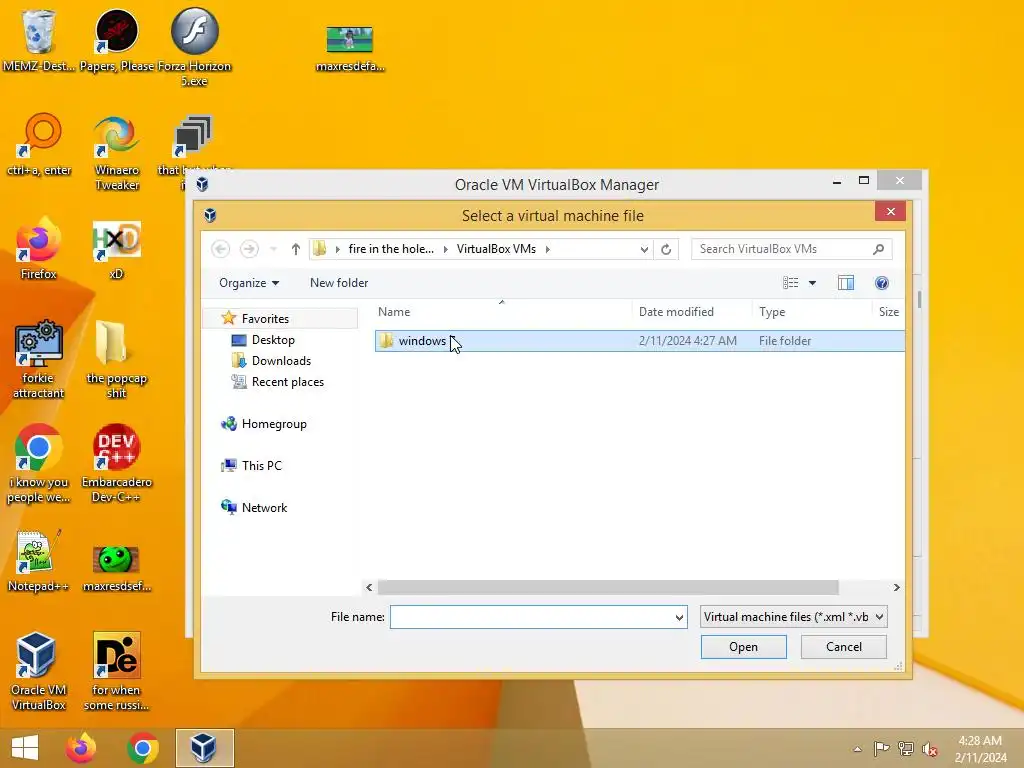Click the VirtualBox VMs breadcrumb segment

(496, 249)
